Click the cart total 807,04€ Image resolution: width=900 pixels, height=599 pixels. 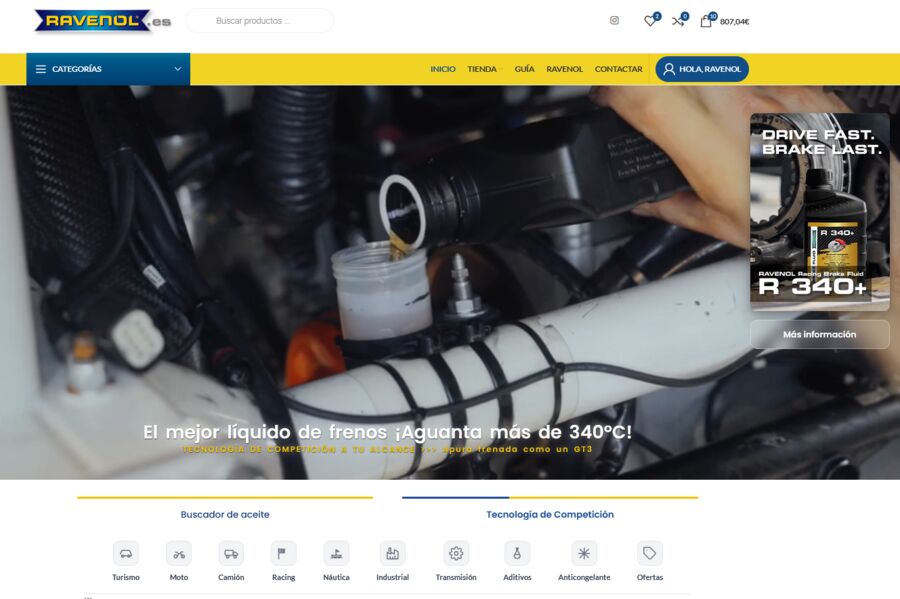click(x=734, y=22)
